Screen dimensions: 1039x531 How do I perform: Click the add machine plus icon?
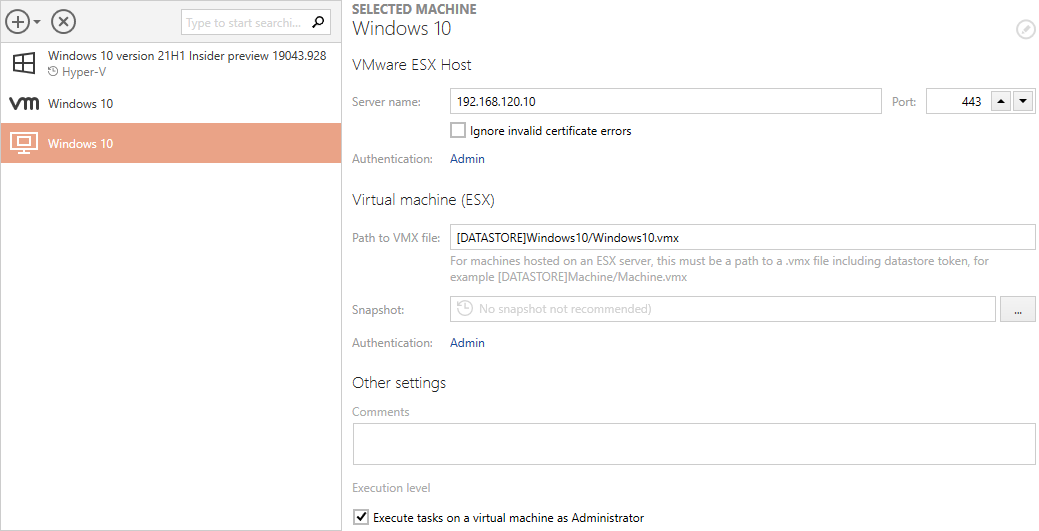coord(18,22)
